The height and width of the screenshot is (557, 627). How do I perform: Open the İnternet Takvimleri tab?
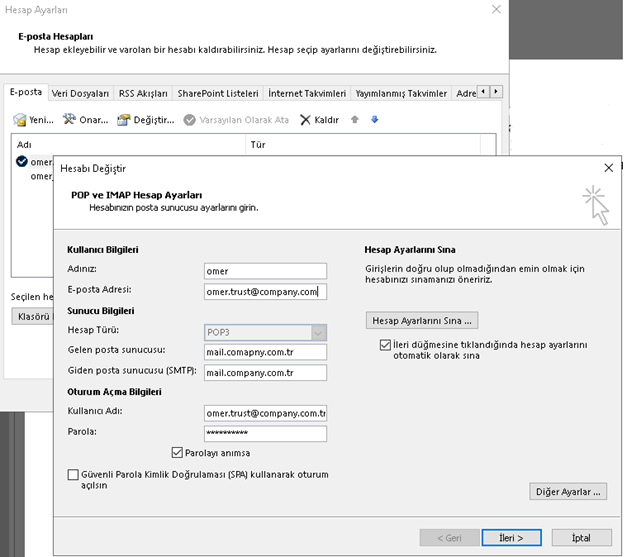(x=307, y=94)
